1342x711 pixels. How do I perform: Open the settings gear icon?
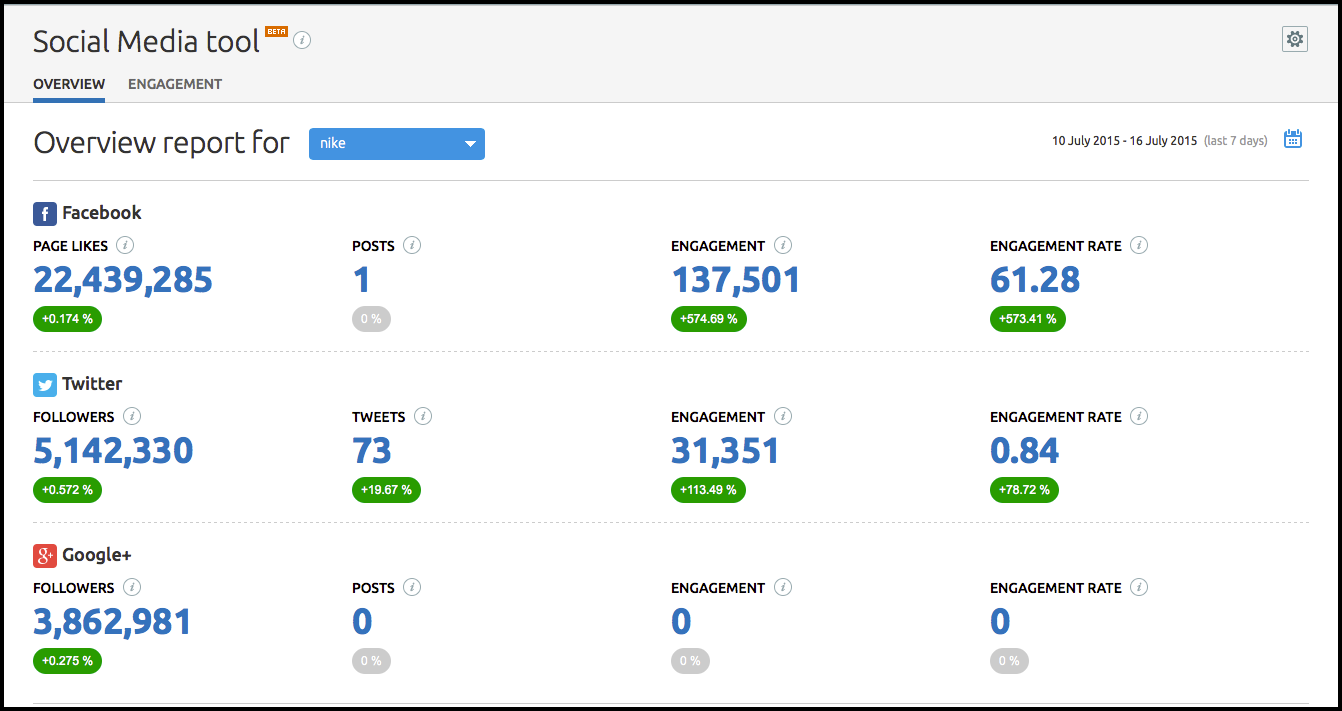[x=1294, y=39]
